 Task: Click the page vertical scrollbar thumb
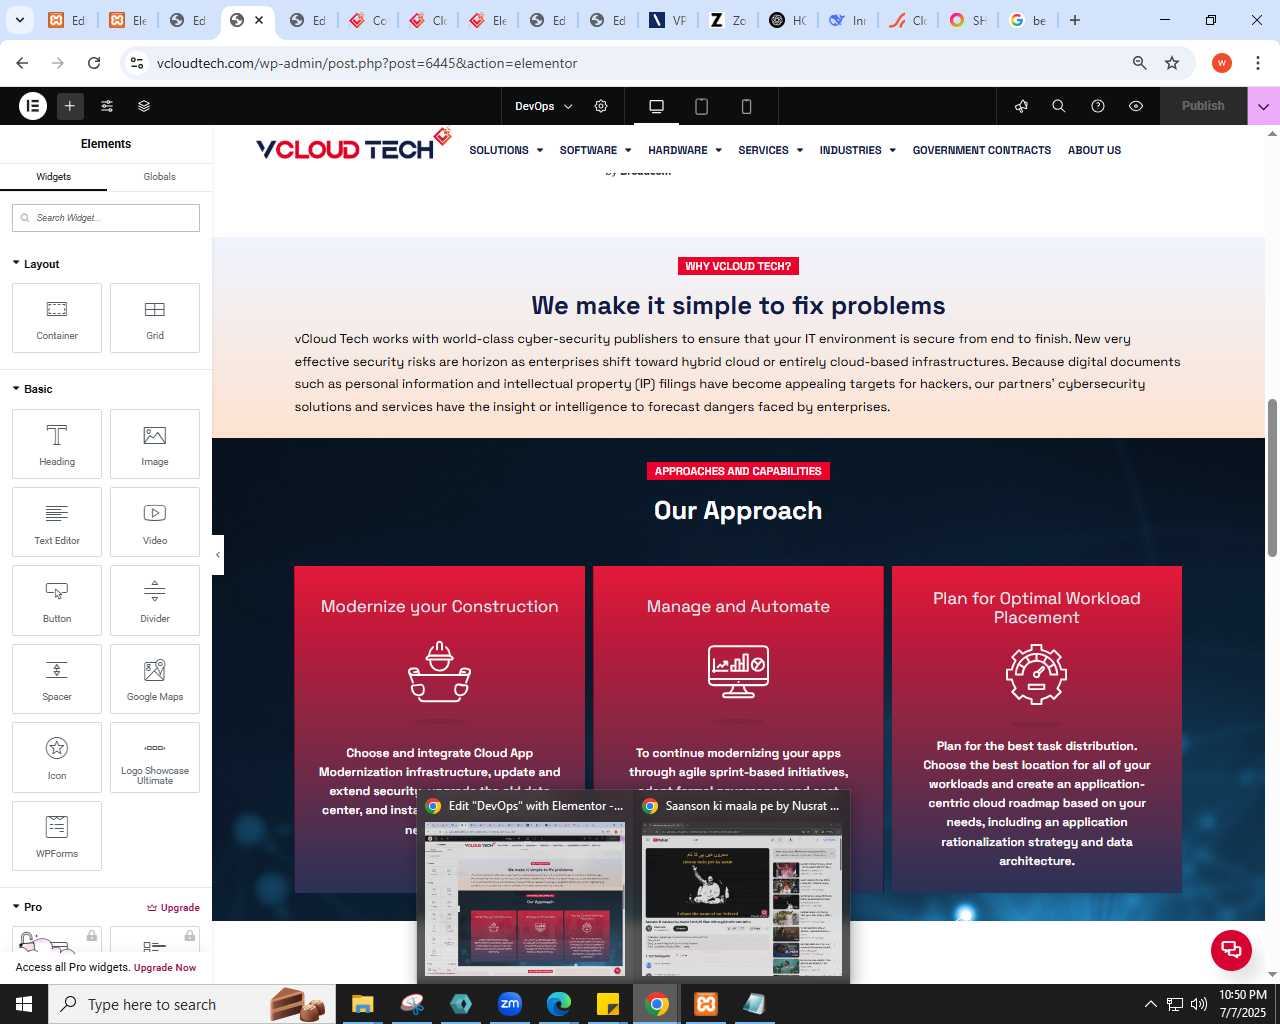point(1272,478)
